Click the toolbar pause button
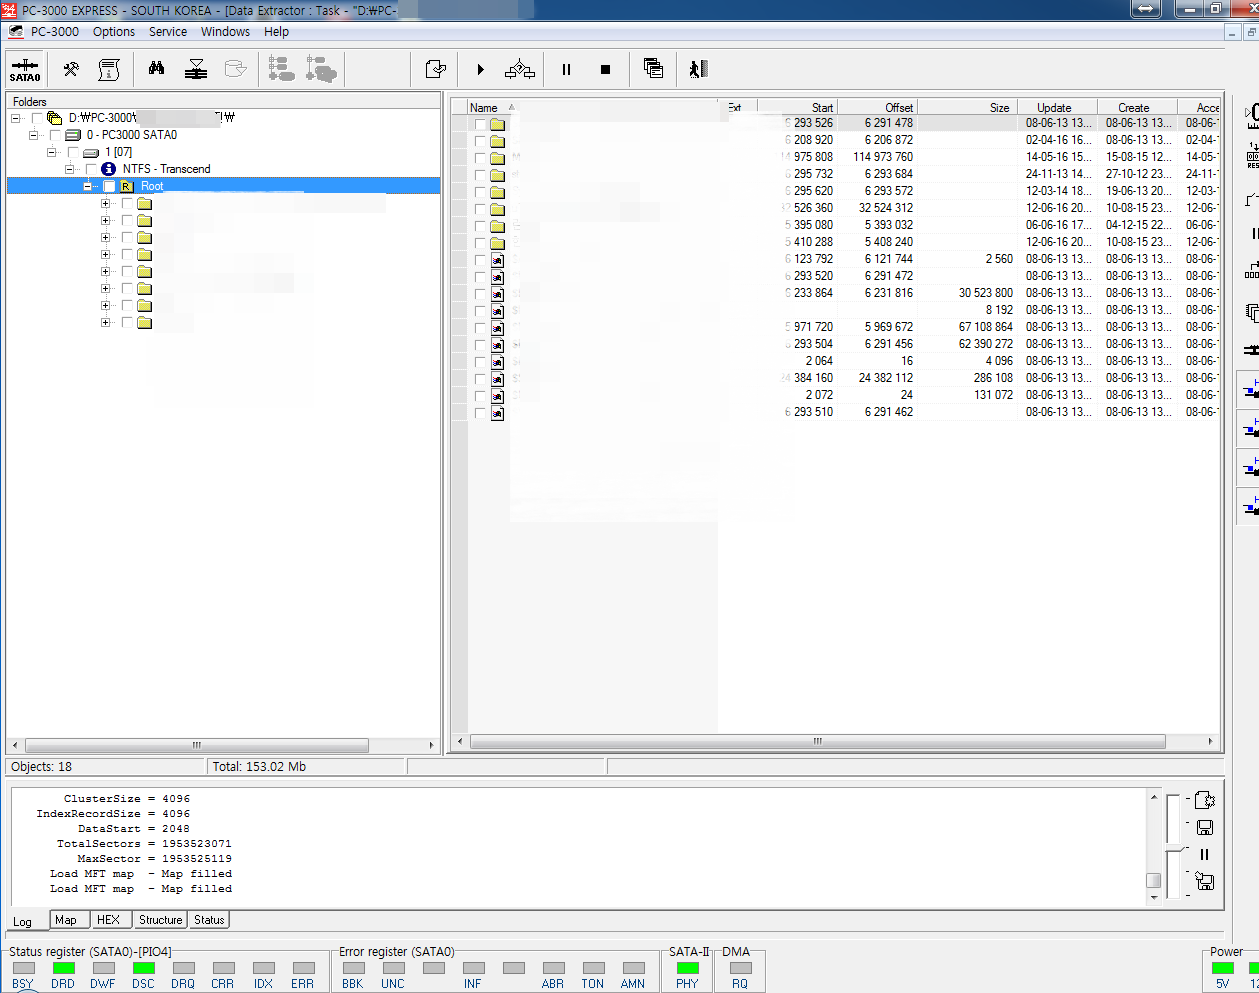1259x993 pixels. (x=566, y=69)
